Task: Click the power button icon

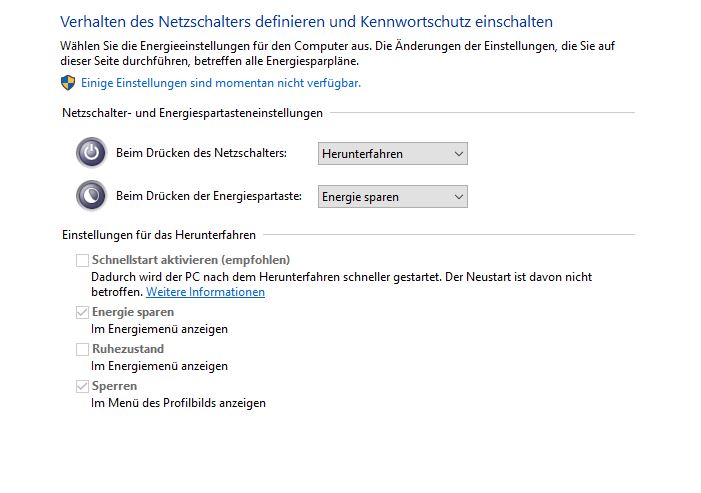Action: pos(91,152)
